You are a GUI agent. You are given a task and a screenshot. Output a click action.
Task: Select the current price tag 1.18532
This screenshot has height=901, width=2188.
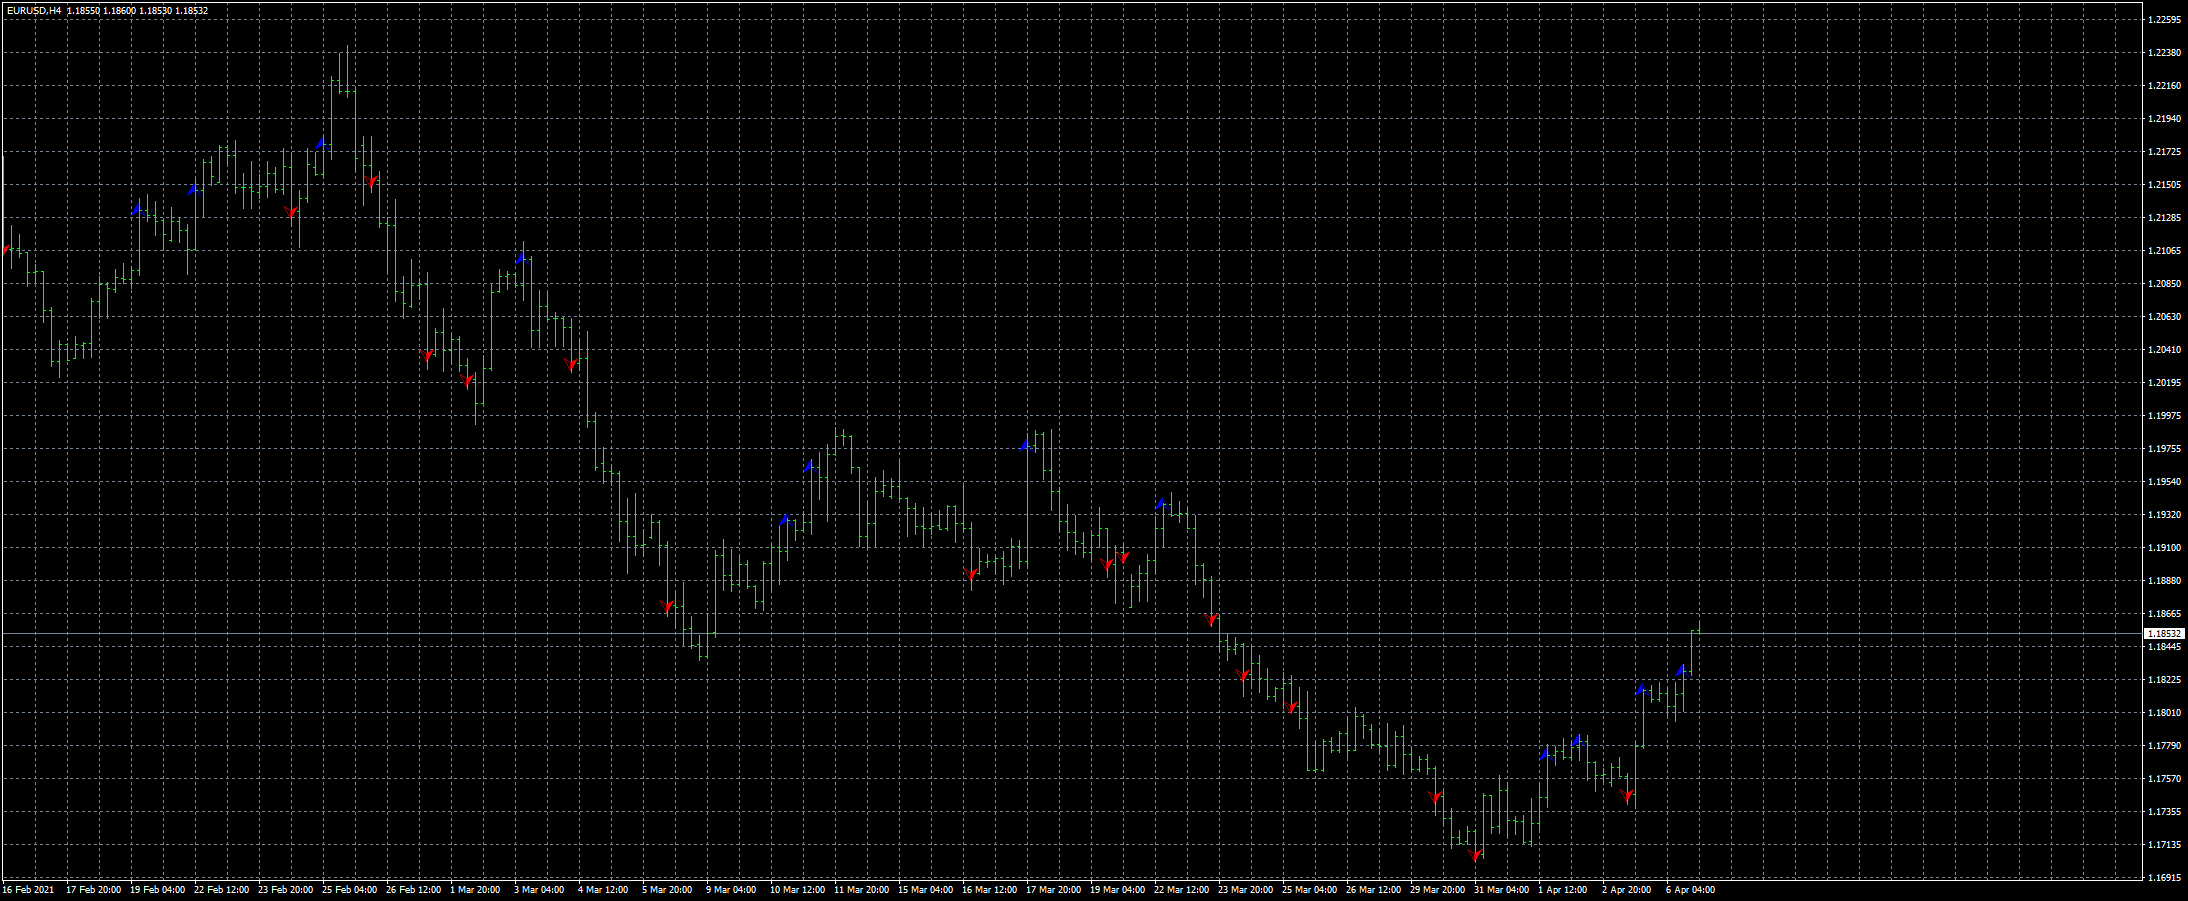pyautogui.click(x=2164, y=634)
